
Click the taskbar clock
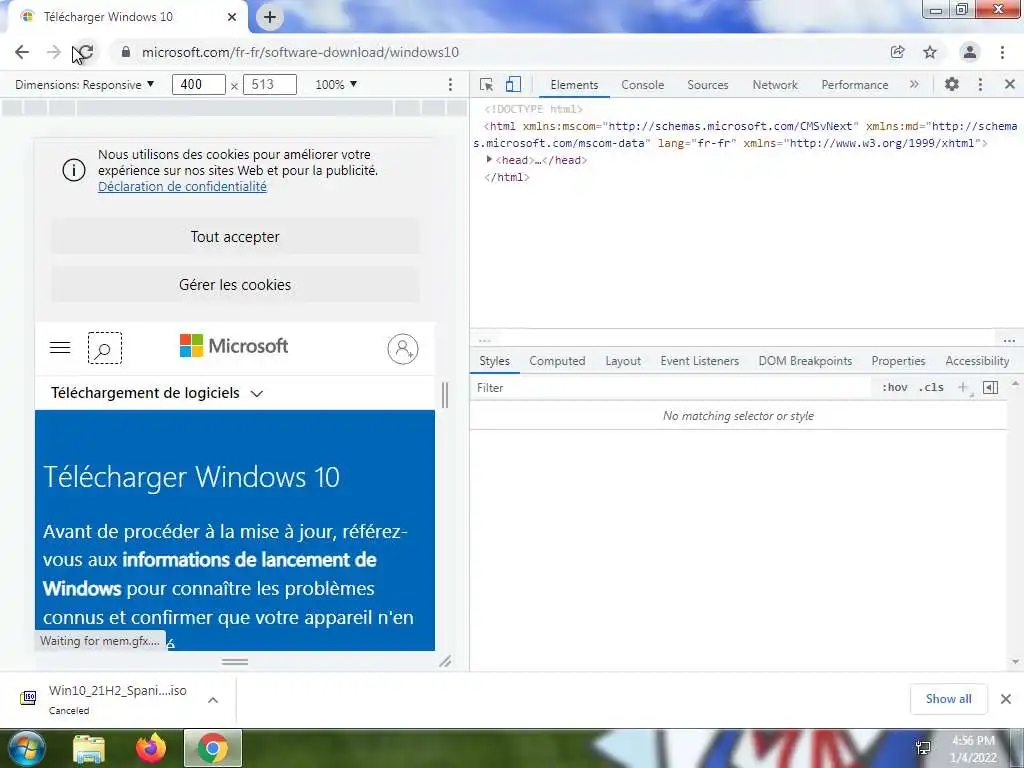[x=973, y=749]
